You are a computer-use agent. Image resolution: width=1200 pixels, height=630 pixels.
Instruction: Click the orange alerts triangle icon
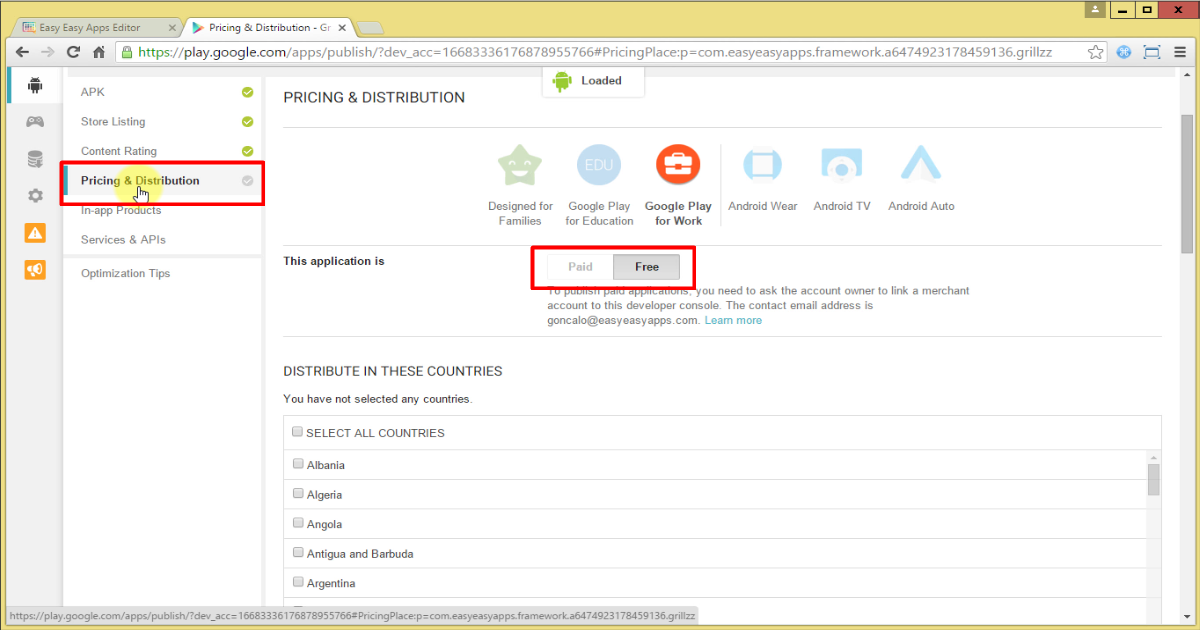[34, 232]
